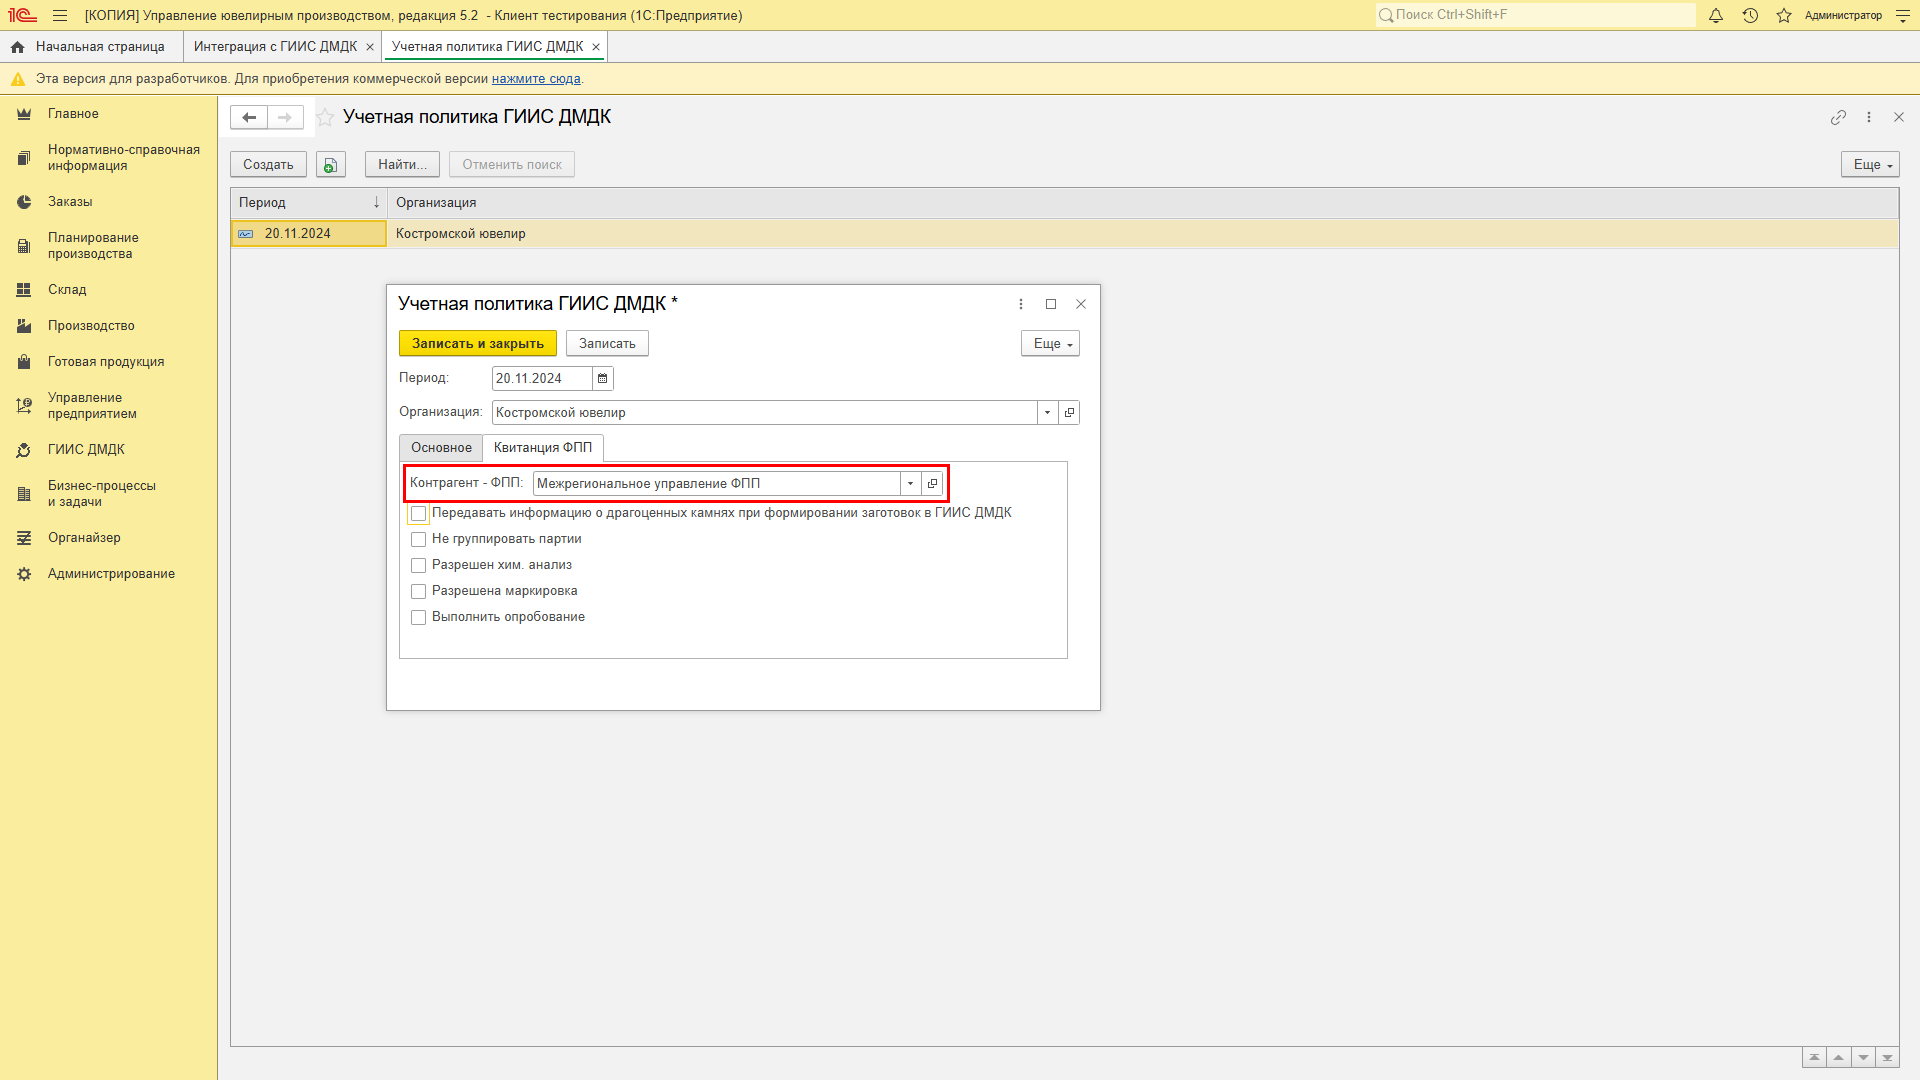Click the forward navigation arrow
Viewport: 1920px width, 1080px height.
tap(285, 117)
